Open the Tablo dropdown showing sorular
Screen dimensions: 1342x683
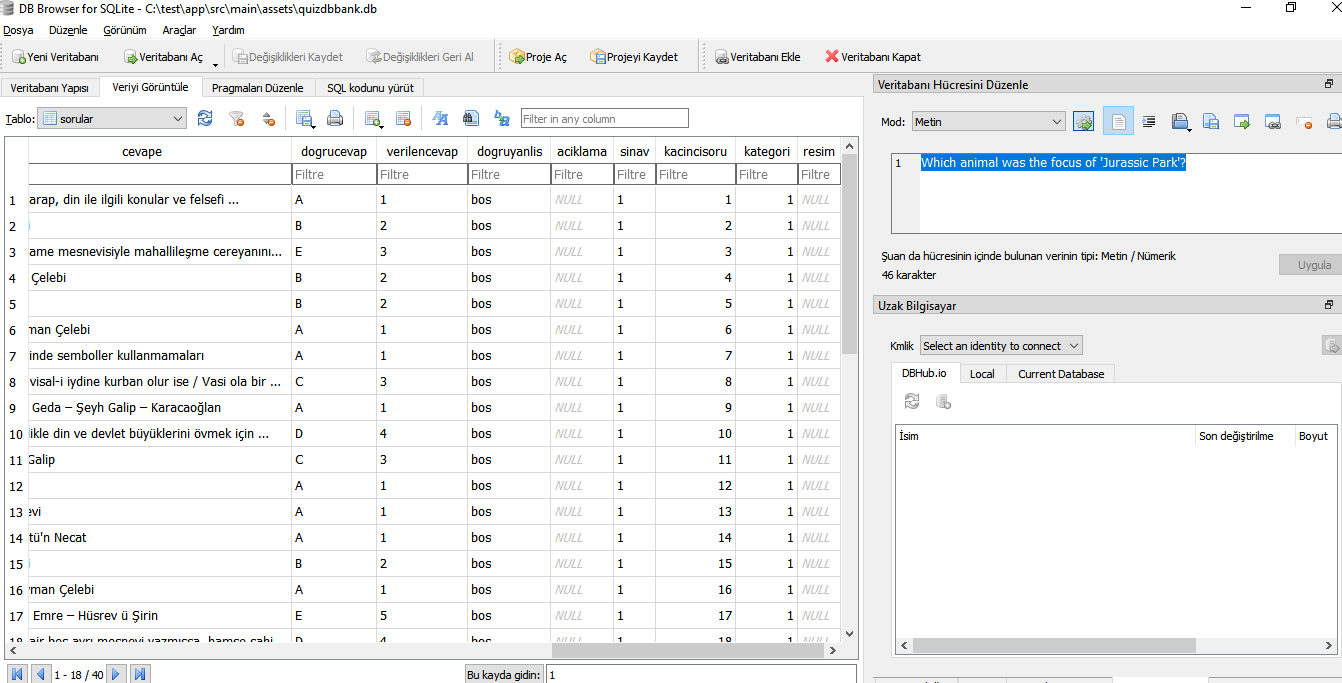point(112,118)
